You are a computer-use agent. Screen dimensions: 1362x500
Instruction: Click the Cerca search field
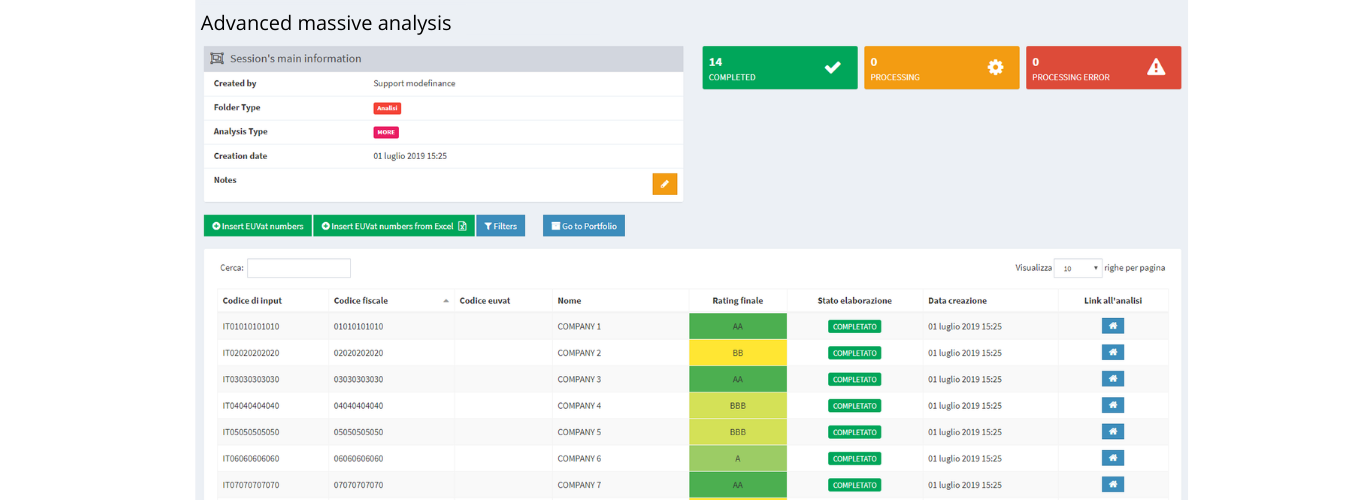[x=299, y=268]
